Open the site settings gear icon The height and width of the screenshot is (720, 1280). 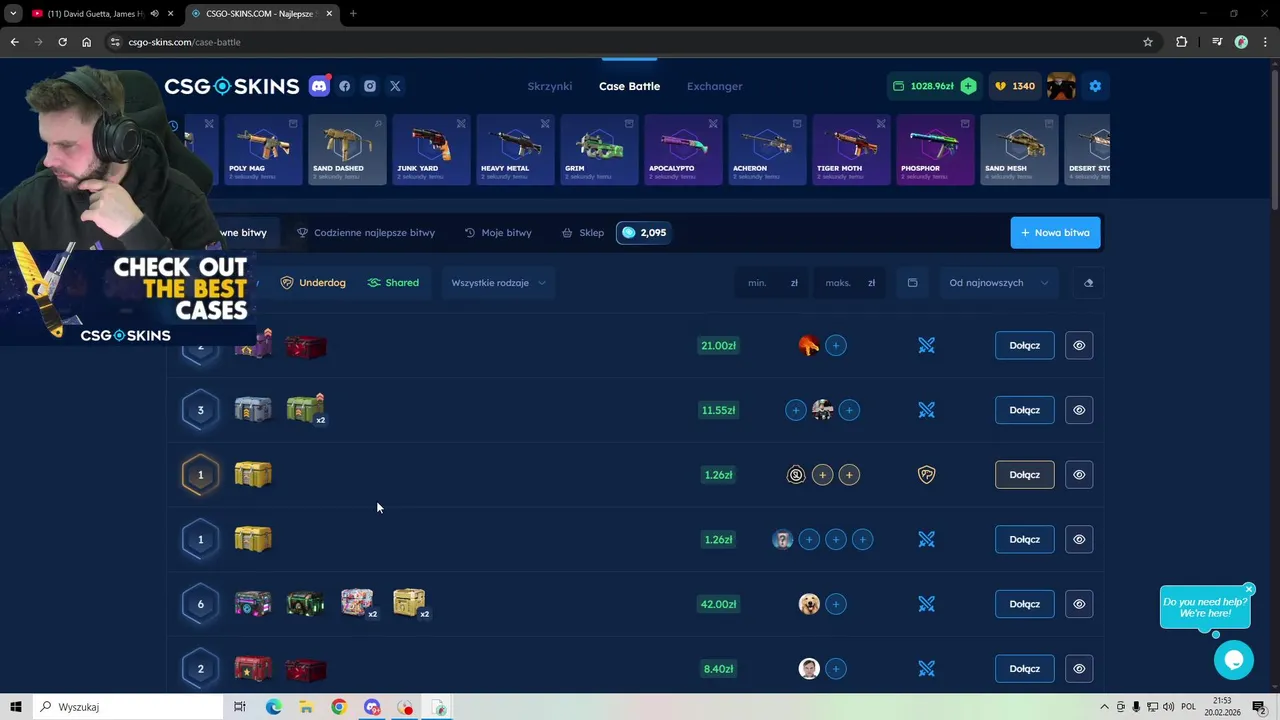pos(1095,86)
